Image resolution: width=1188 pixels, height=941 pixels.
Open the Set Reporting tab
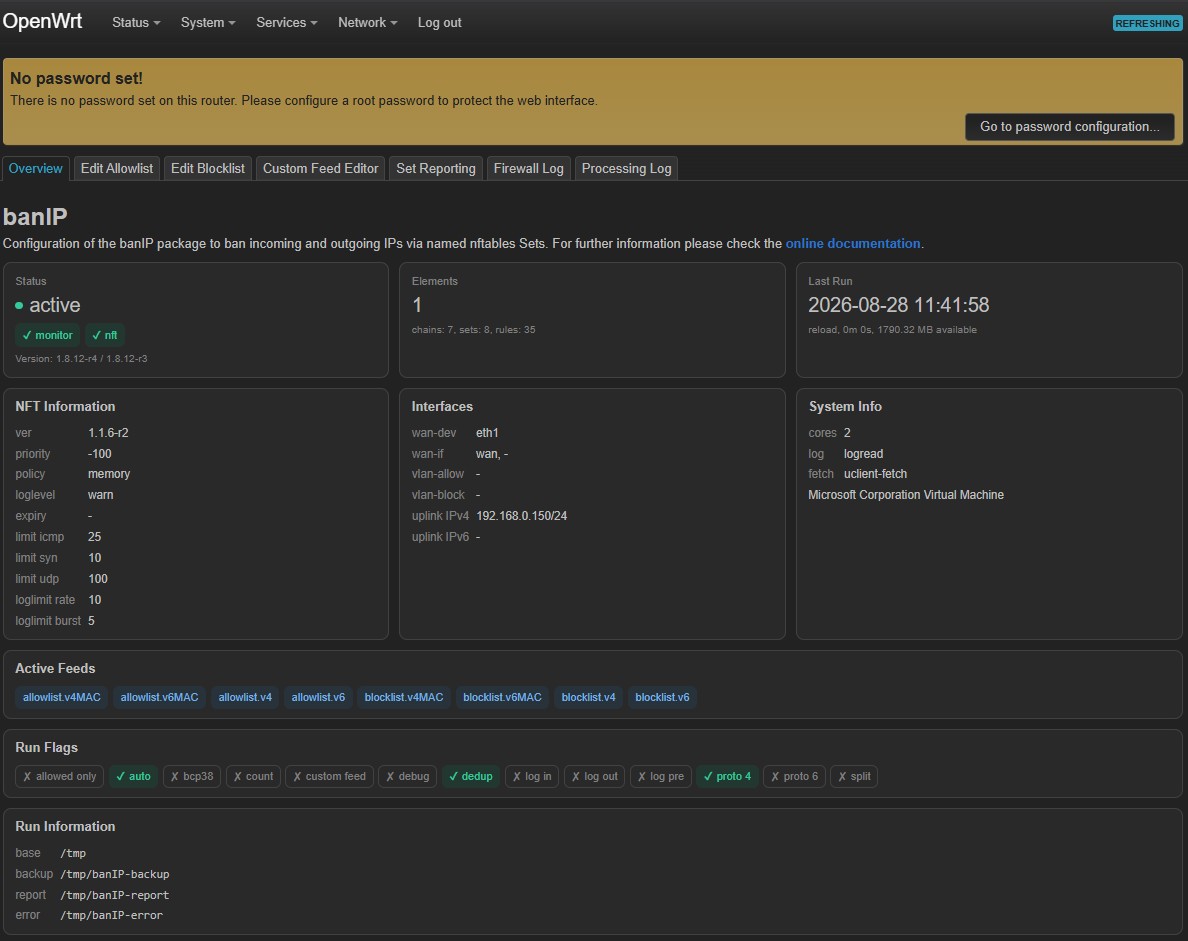coord(436,168)
